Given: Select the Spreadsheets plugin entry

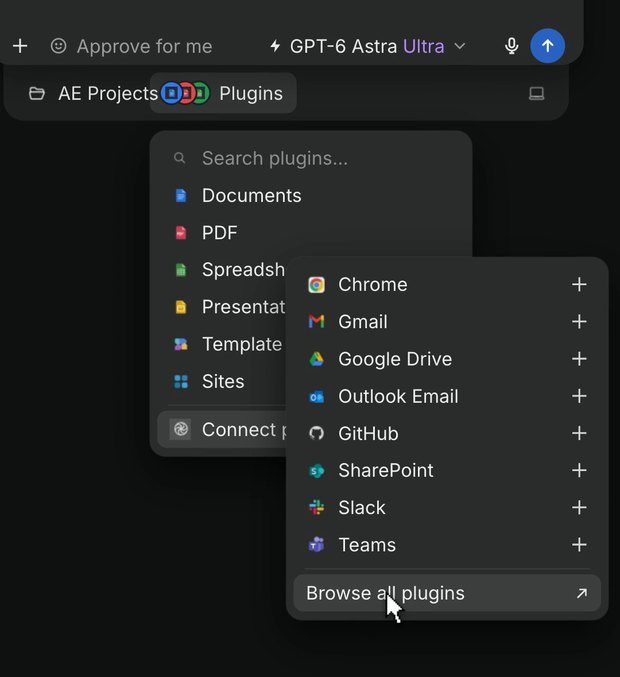Looking at the screenshot, I should [222, 270].
